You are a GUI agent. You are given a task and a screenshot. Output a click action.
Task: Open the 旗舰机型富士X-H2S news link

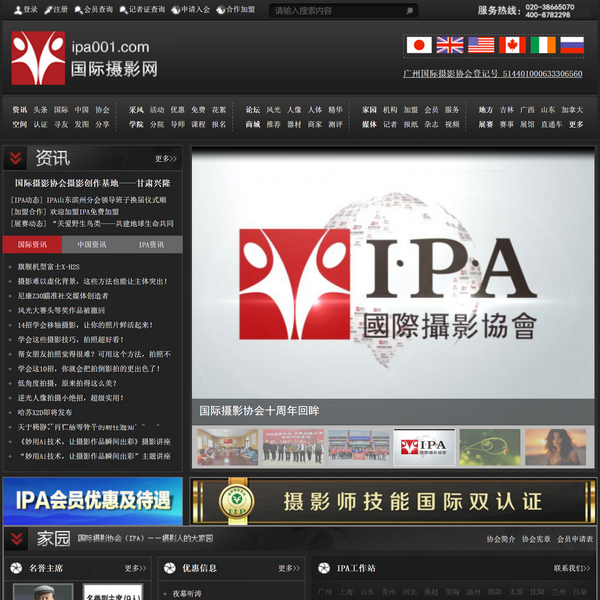[48, 267]
